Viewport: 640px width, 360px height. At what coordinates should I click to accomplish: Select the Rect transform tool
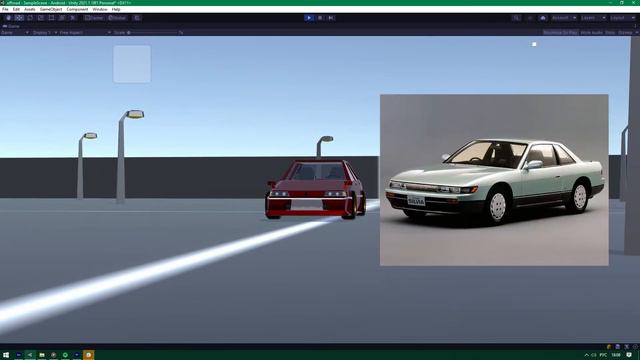pos(51,18)
